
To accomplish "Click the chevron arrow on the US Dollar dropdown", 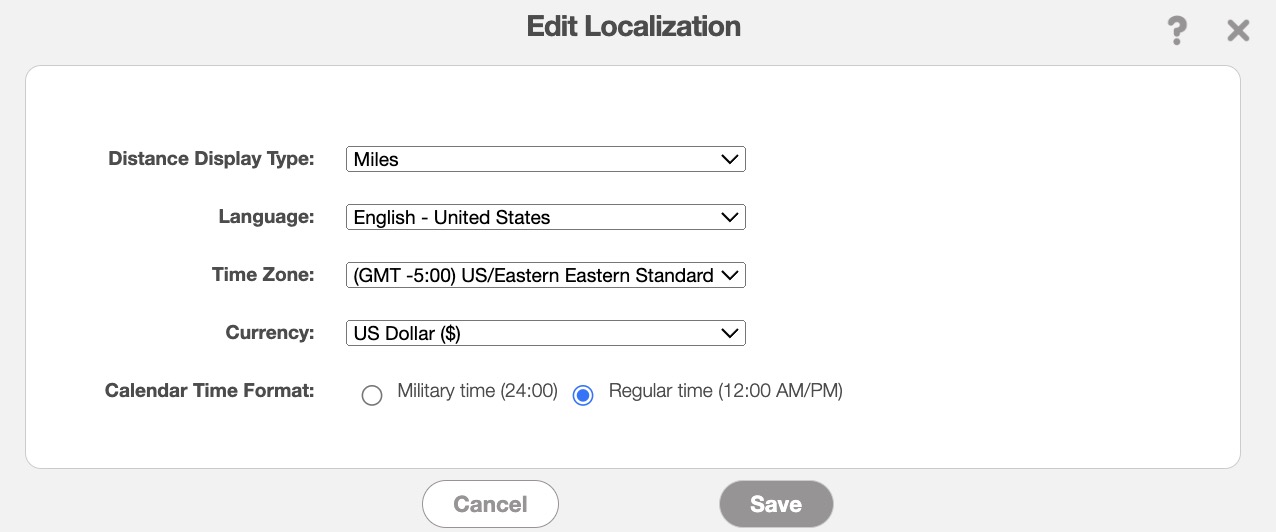I will click(x=729, y=333).
